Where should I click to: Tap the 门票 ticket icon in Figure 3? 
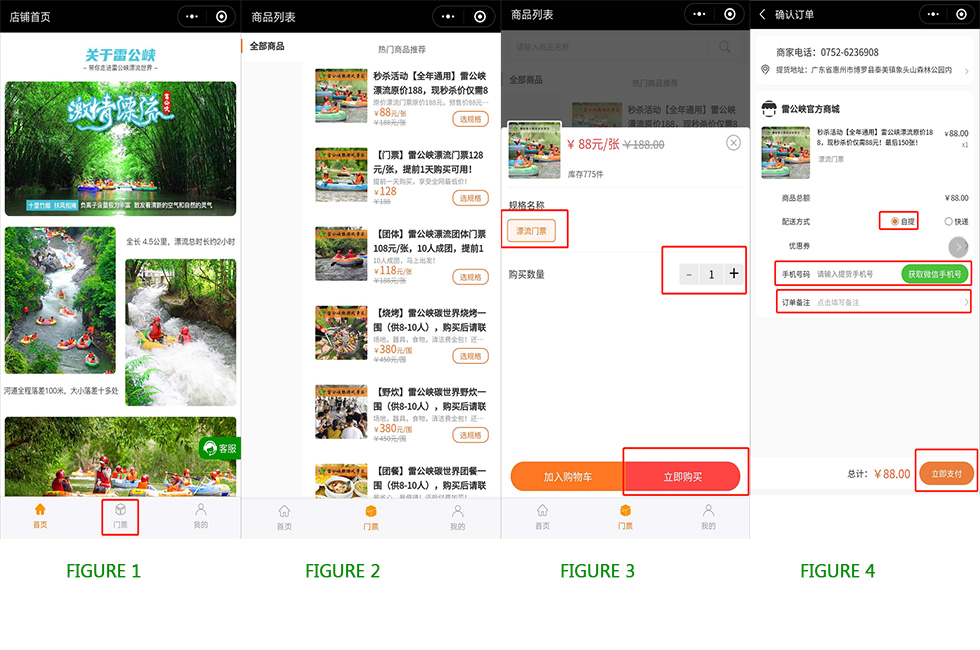pos(626,511)
